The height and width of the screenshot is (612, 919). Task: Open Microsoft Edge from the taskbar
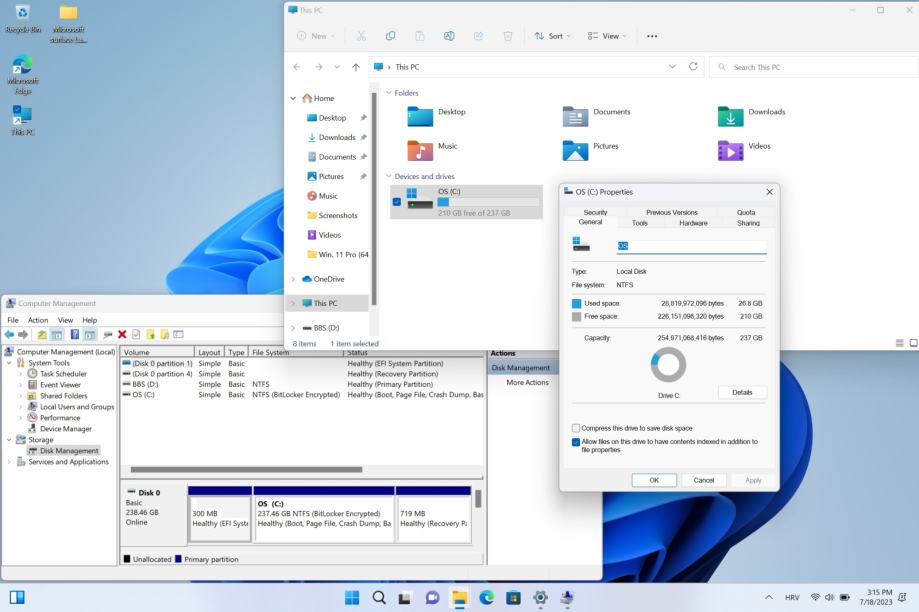click(487, 597)
